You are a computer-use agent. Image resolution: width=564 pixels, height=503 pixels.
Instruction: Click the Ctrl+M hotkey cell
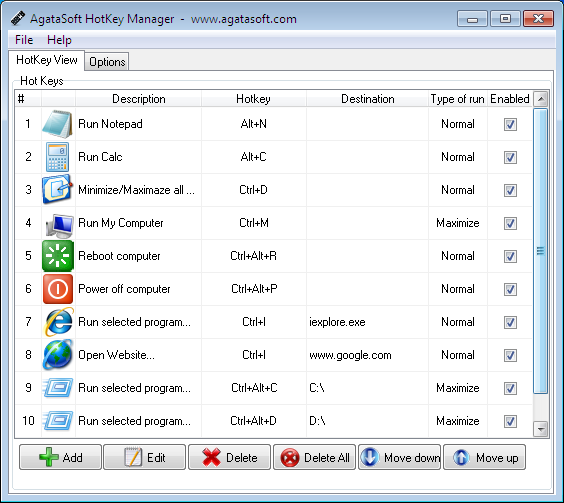[254, 223]
